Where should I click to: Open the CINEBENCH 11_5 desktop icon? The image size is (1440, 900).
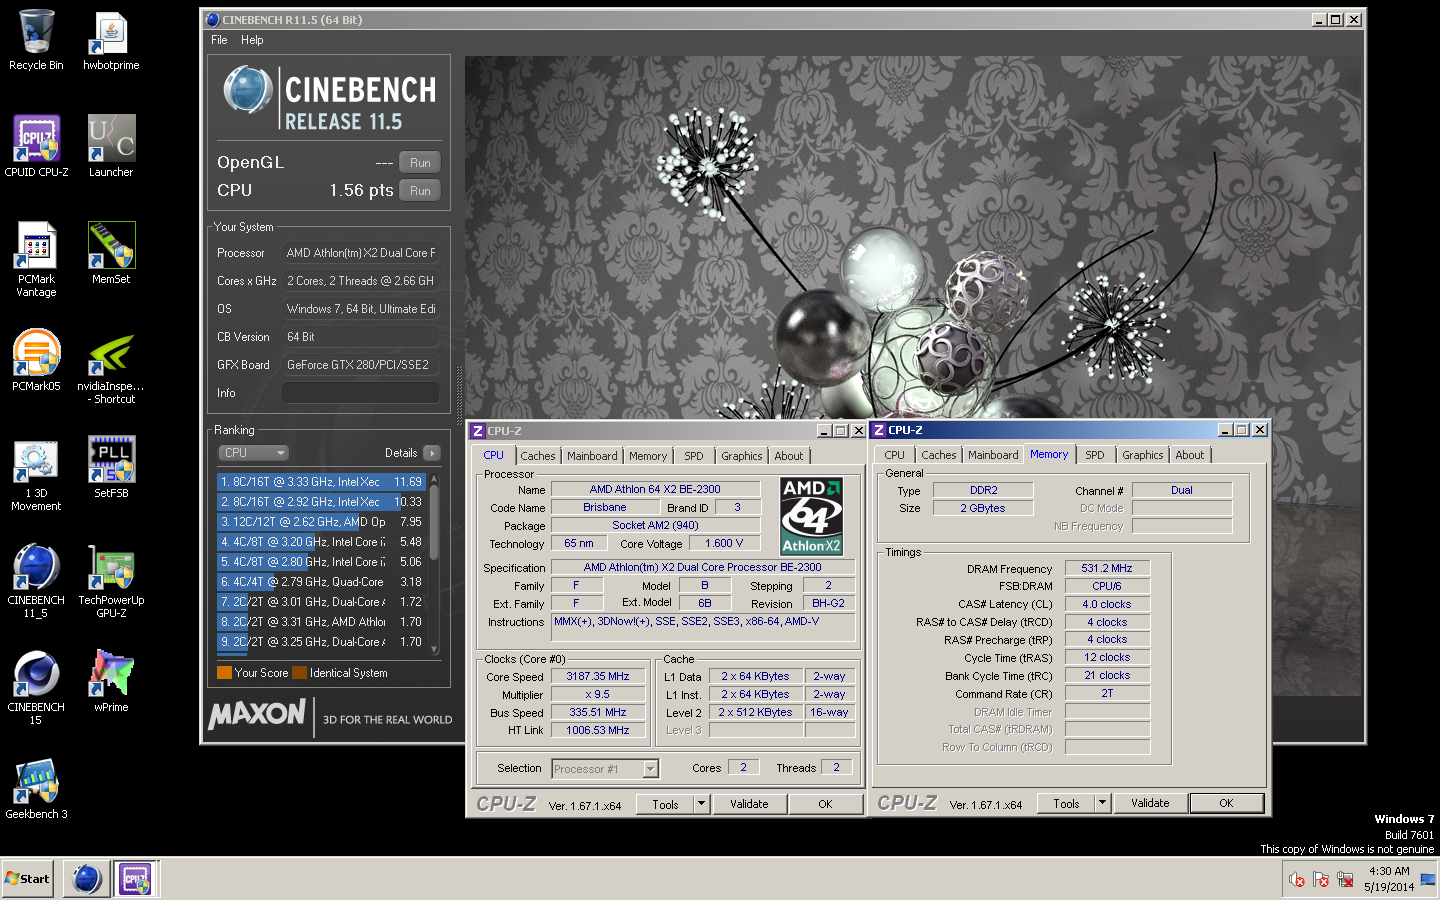point(36,581)
